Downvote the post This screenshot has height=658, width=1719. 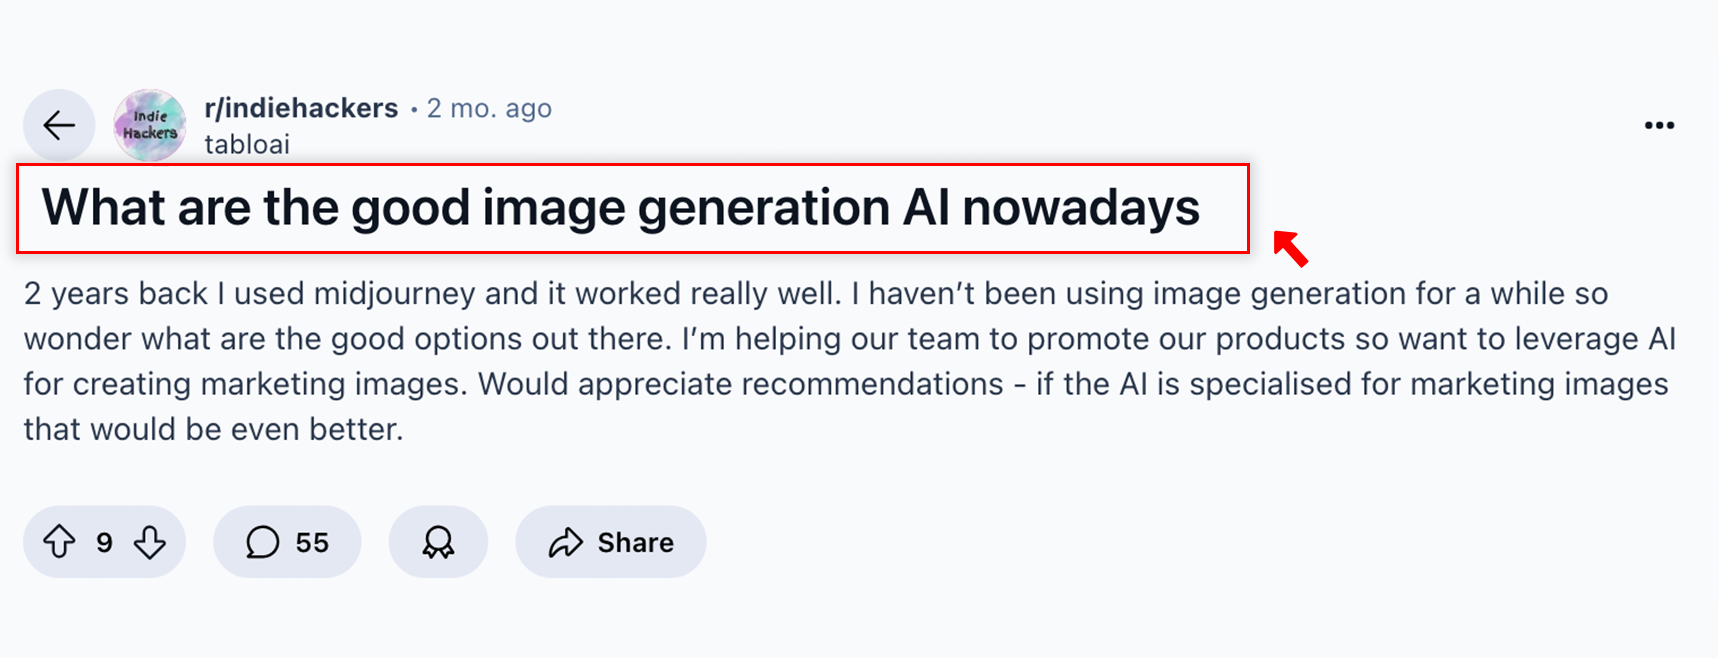click(x=150, y=542)
